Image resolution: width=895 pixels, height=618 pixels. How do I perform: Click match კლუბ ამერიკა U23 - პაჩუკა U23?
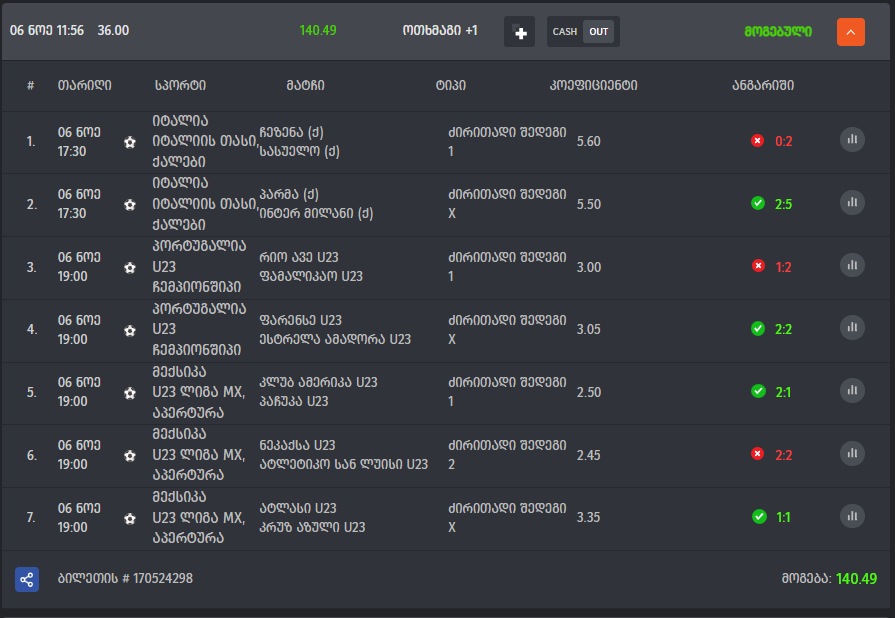[x=319, y=391]
